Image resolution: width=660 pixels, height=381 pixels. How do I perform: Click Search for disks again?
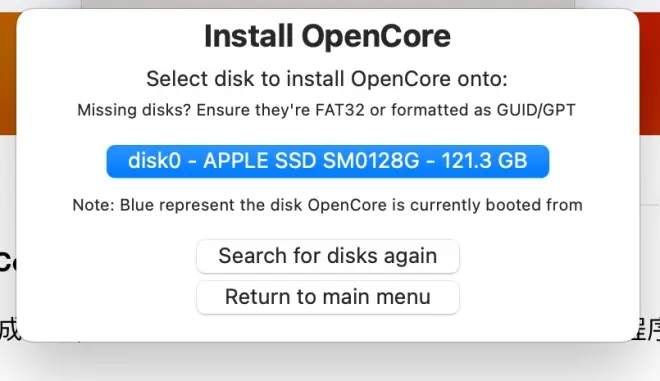[x=327, y=256]
